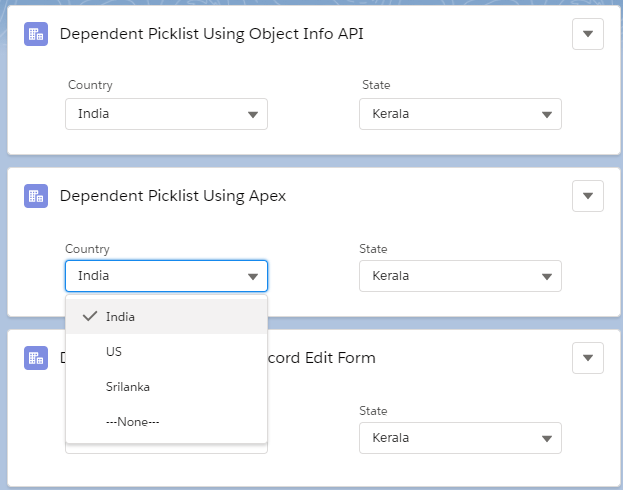Viewport: 623px width, 490px height.
Task: Expand the Record Edit Form card menu
Action: pyautogui.click(x=588, y=358)
